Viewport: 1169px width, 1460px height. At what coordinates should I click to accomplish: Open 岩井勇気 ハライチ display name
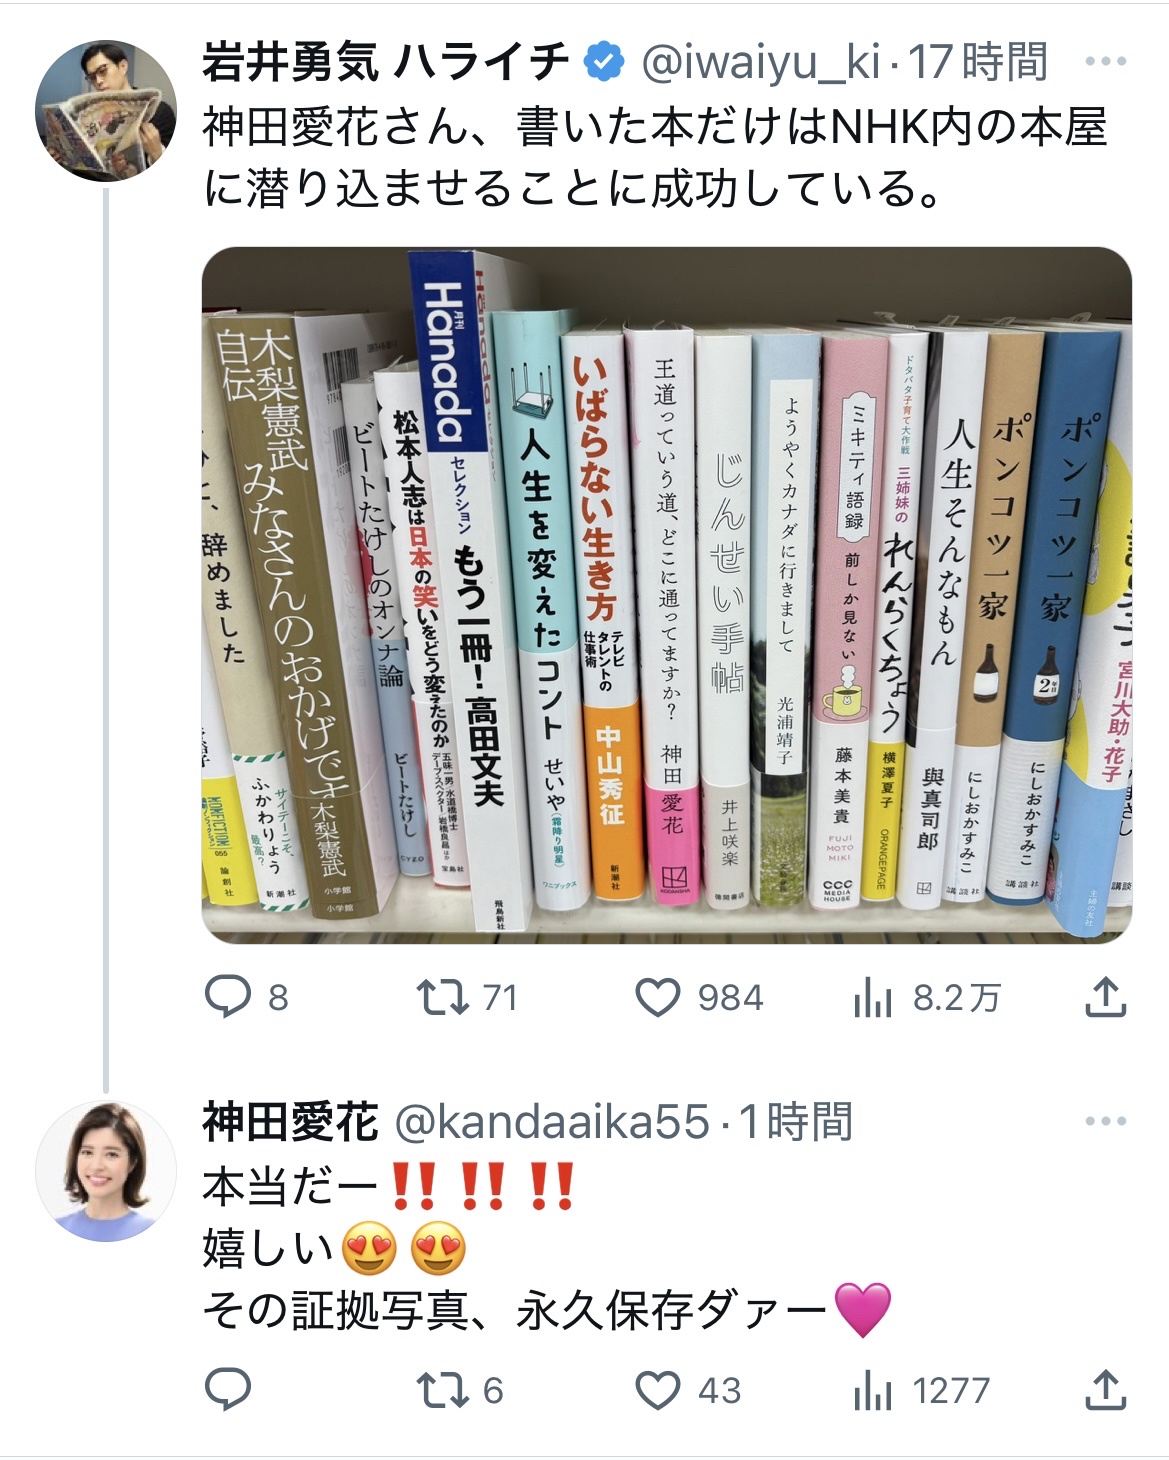point(386,62)
